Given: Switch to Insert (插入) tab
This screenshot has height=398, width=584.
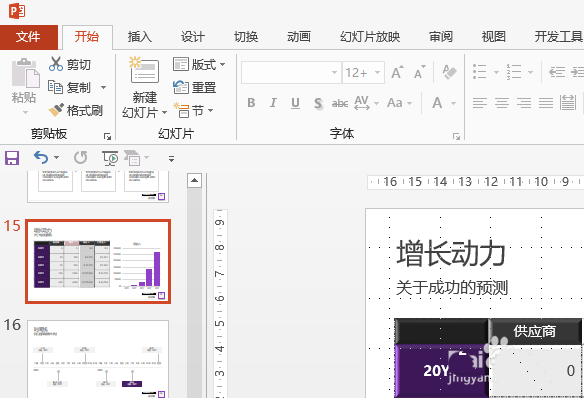Looking at the screenshot, I should (139, 37).
